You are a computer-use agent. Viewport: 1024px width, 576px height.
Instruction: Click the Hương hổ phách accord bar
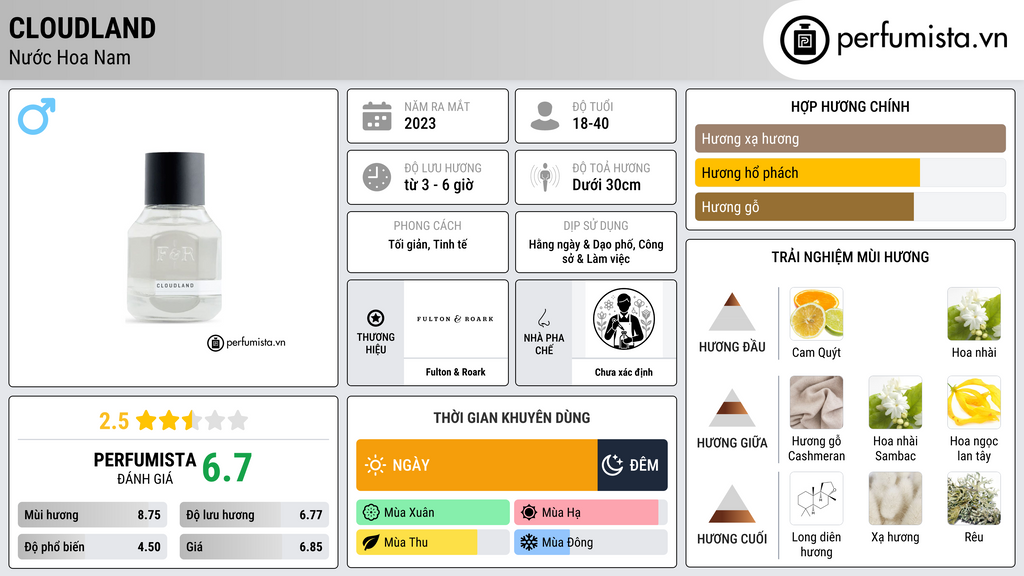pos(850,173)
